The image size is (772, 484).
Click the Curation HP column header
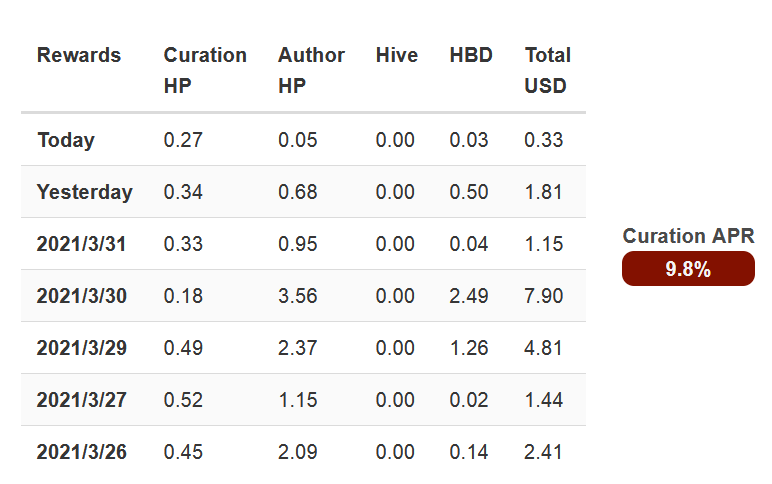(205, 70)
